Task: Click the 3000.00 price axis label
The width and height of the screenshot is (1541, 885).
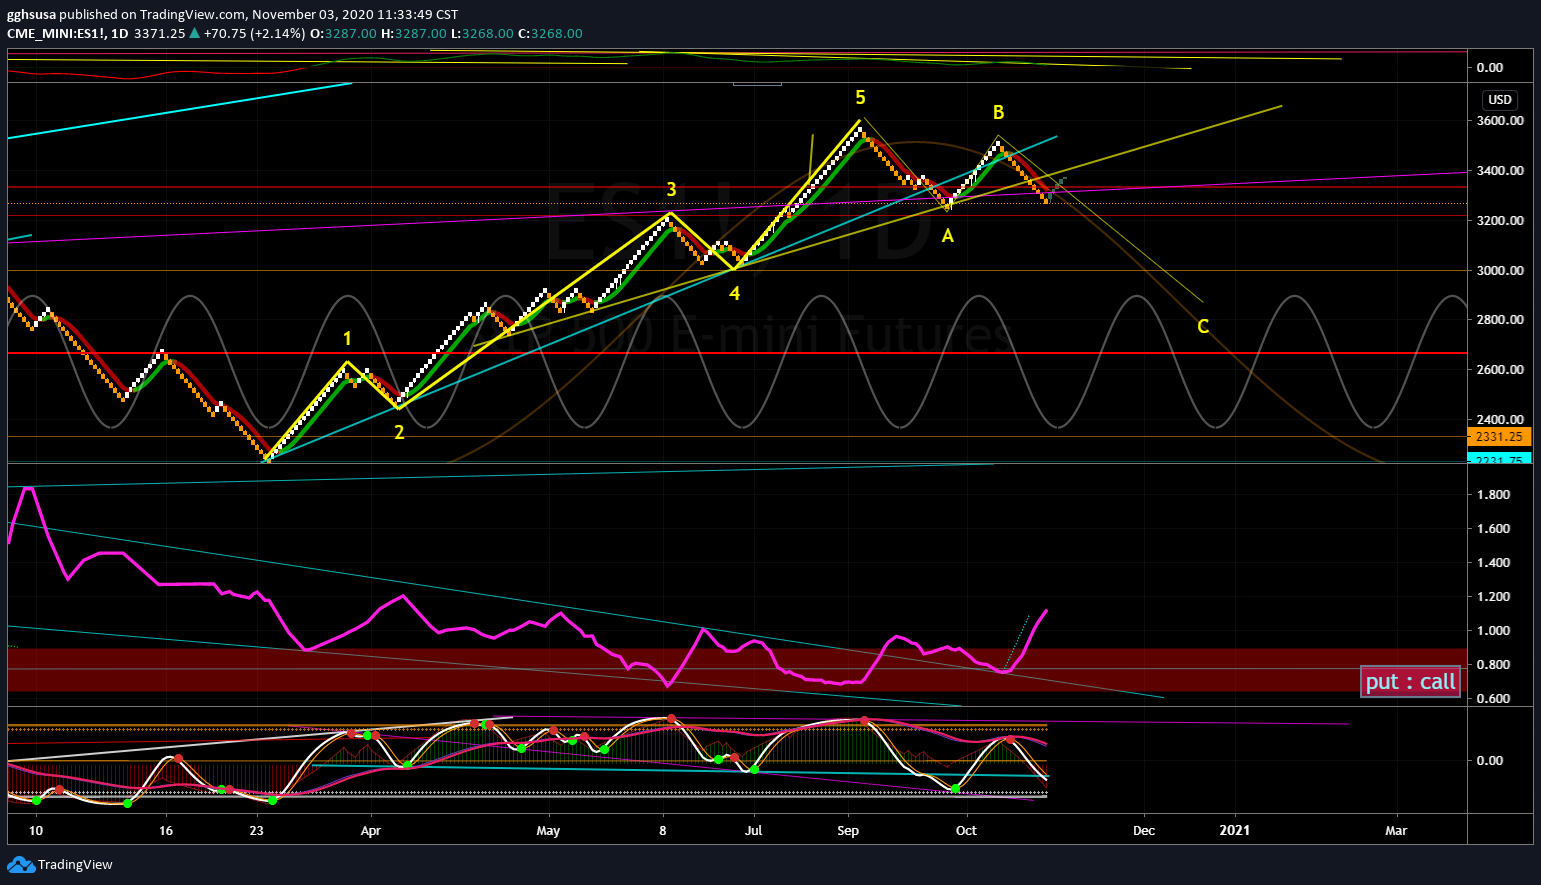Action: coord(1500,271)
